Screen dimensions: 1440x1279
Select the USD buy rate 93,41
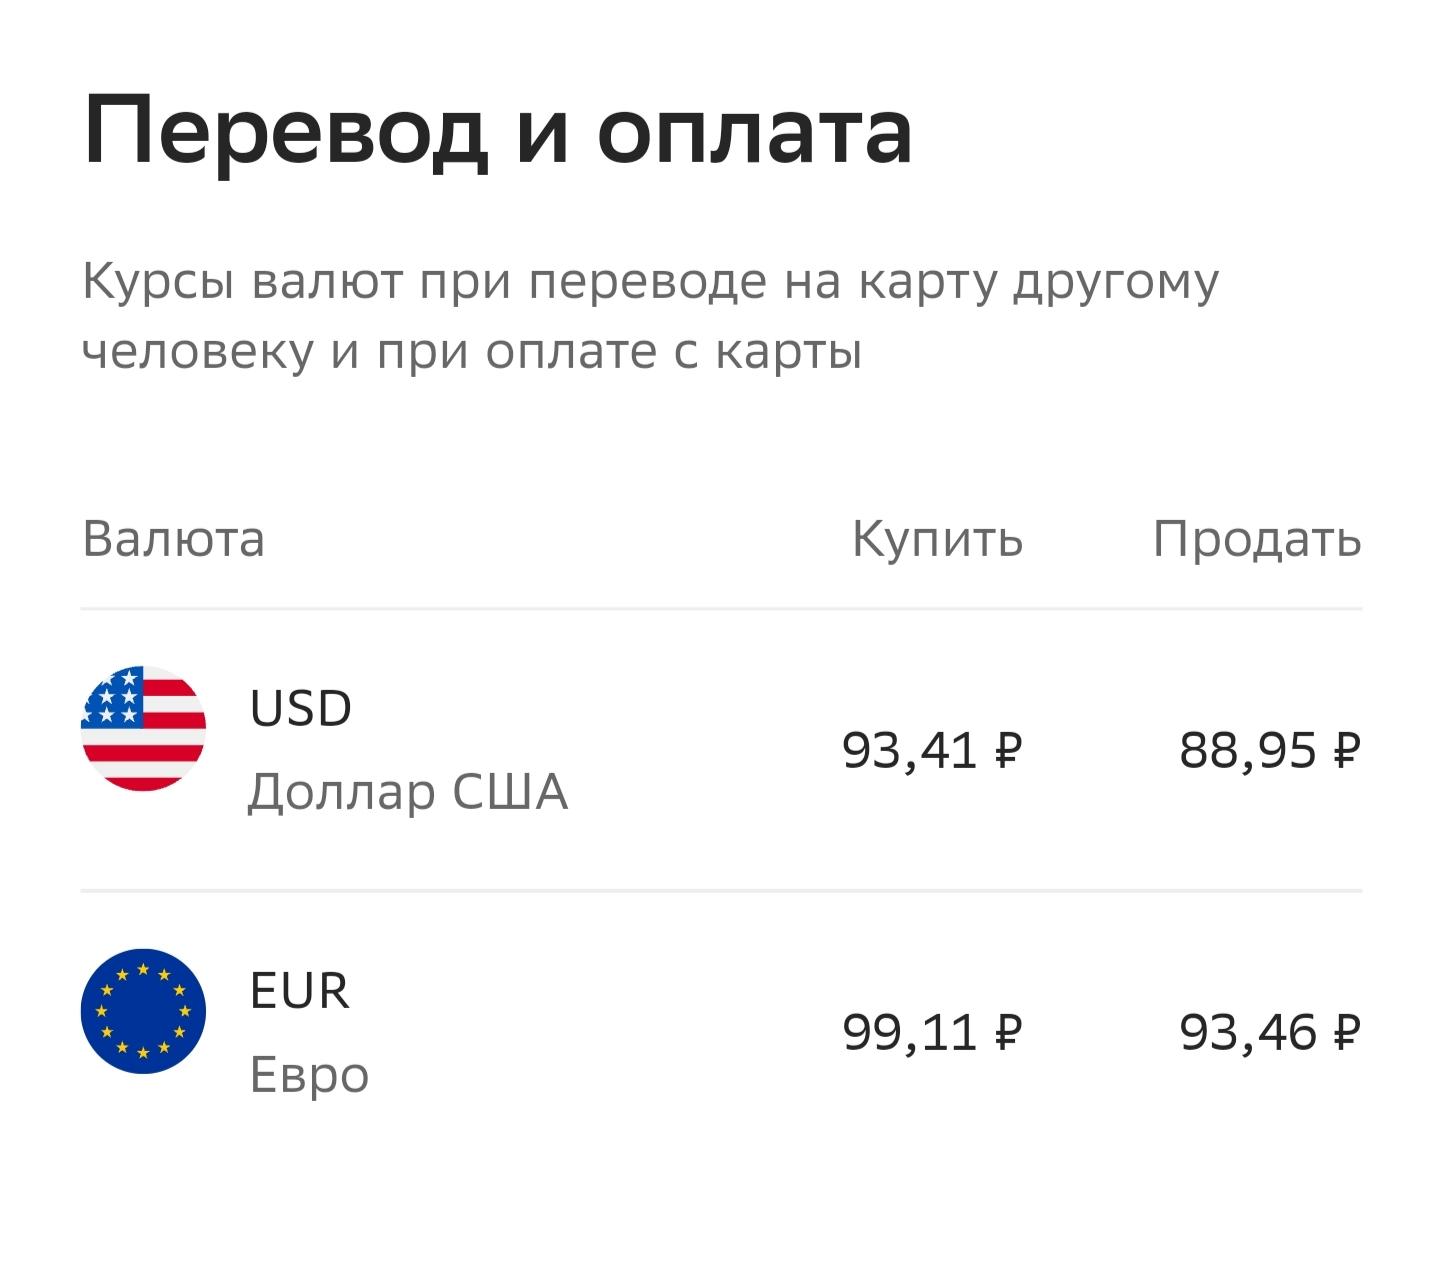tap(909, 750)
